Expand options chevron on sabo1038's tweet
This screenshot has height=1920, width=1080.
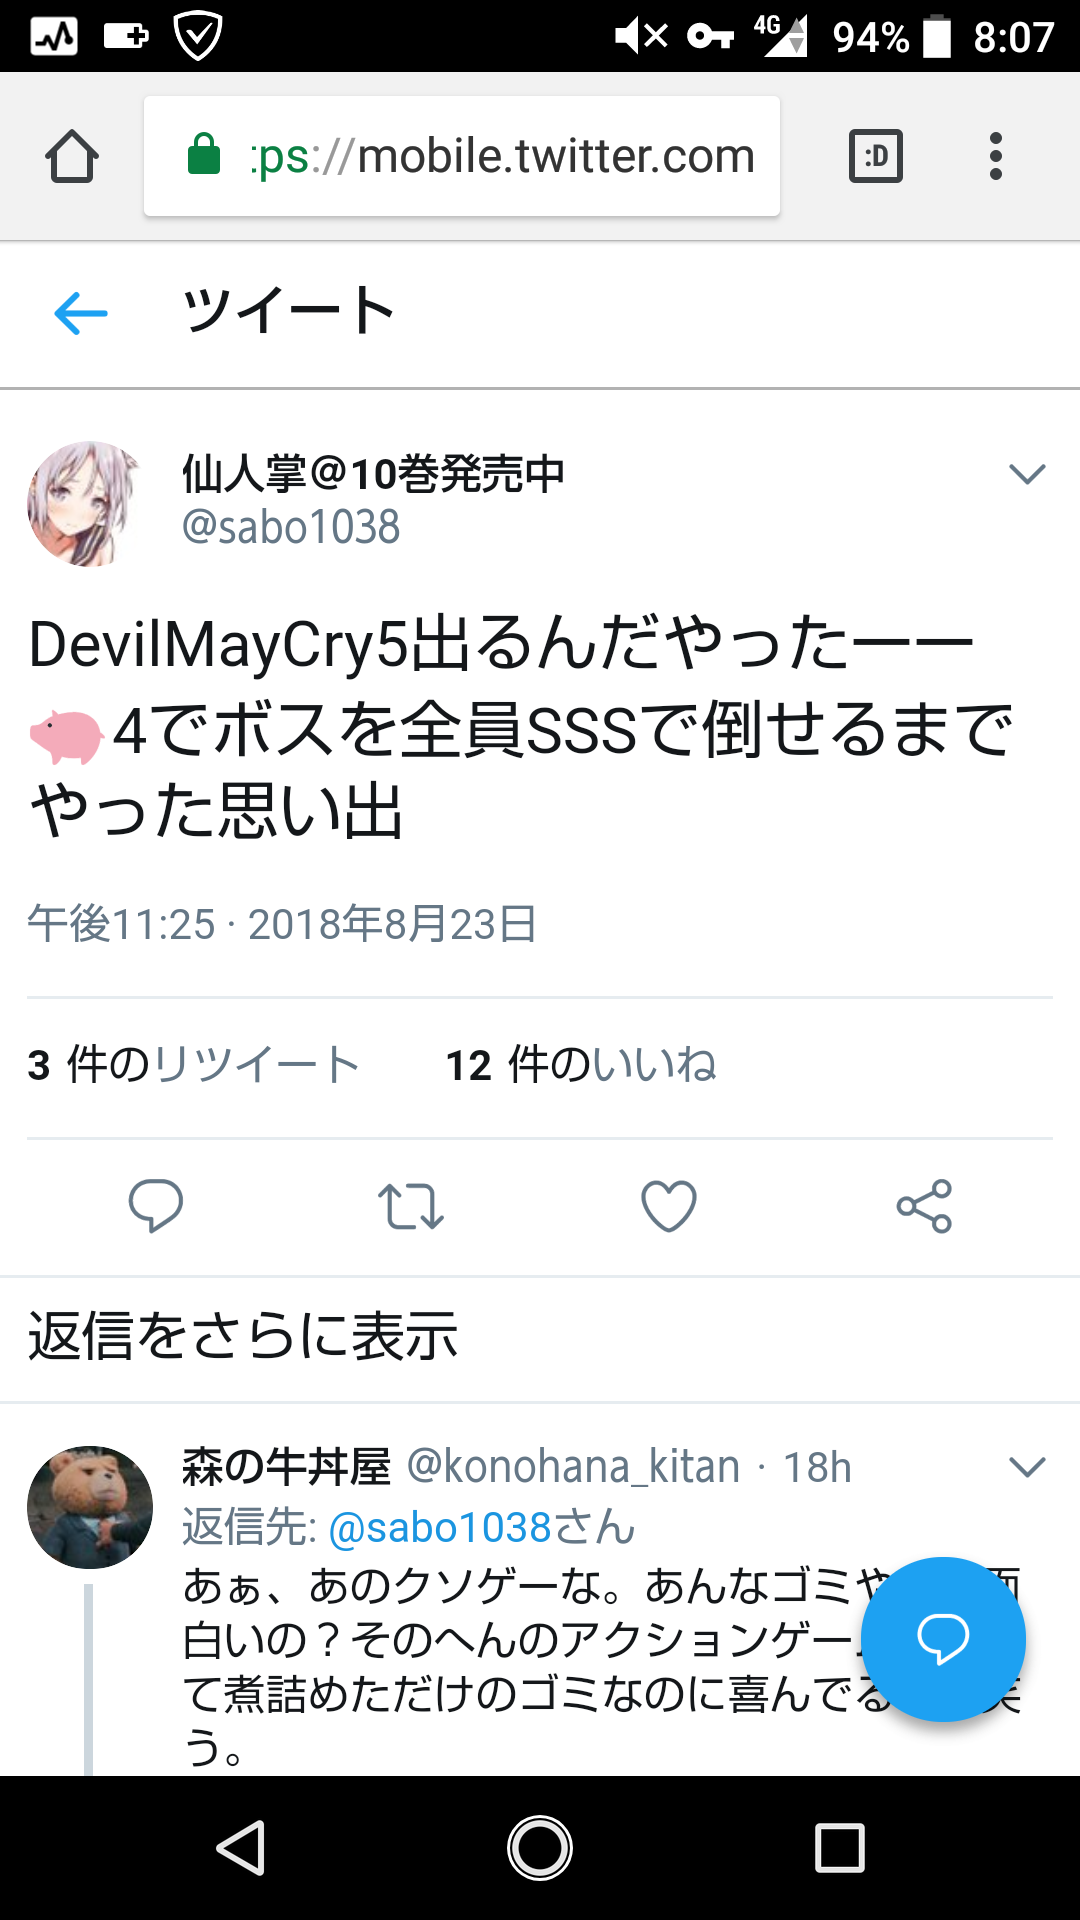(x=1027, y=473)
